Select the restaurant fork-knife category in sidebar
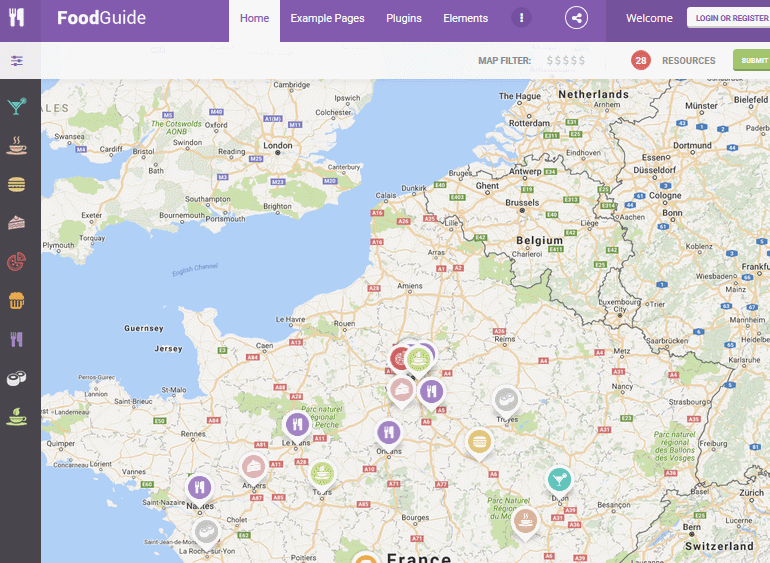This screenshot has height=563, width=770. coord(17,339)
